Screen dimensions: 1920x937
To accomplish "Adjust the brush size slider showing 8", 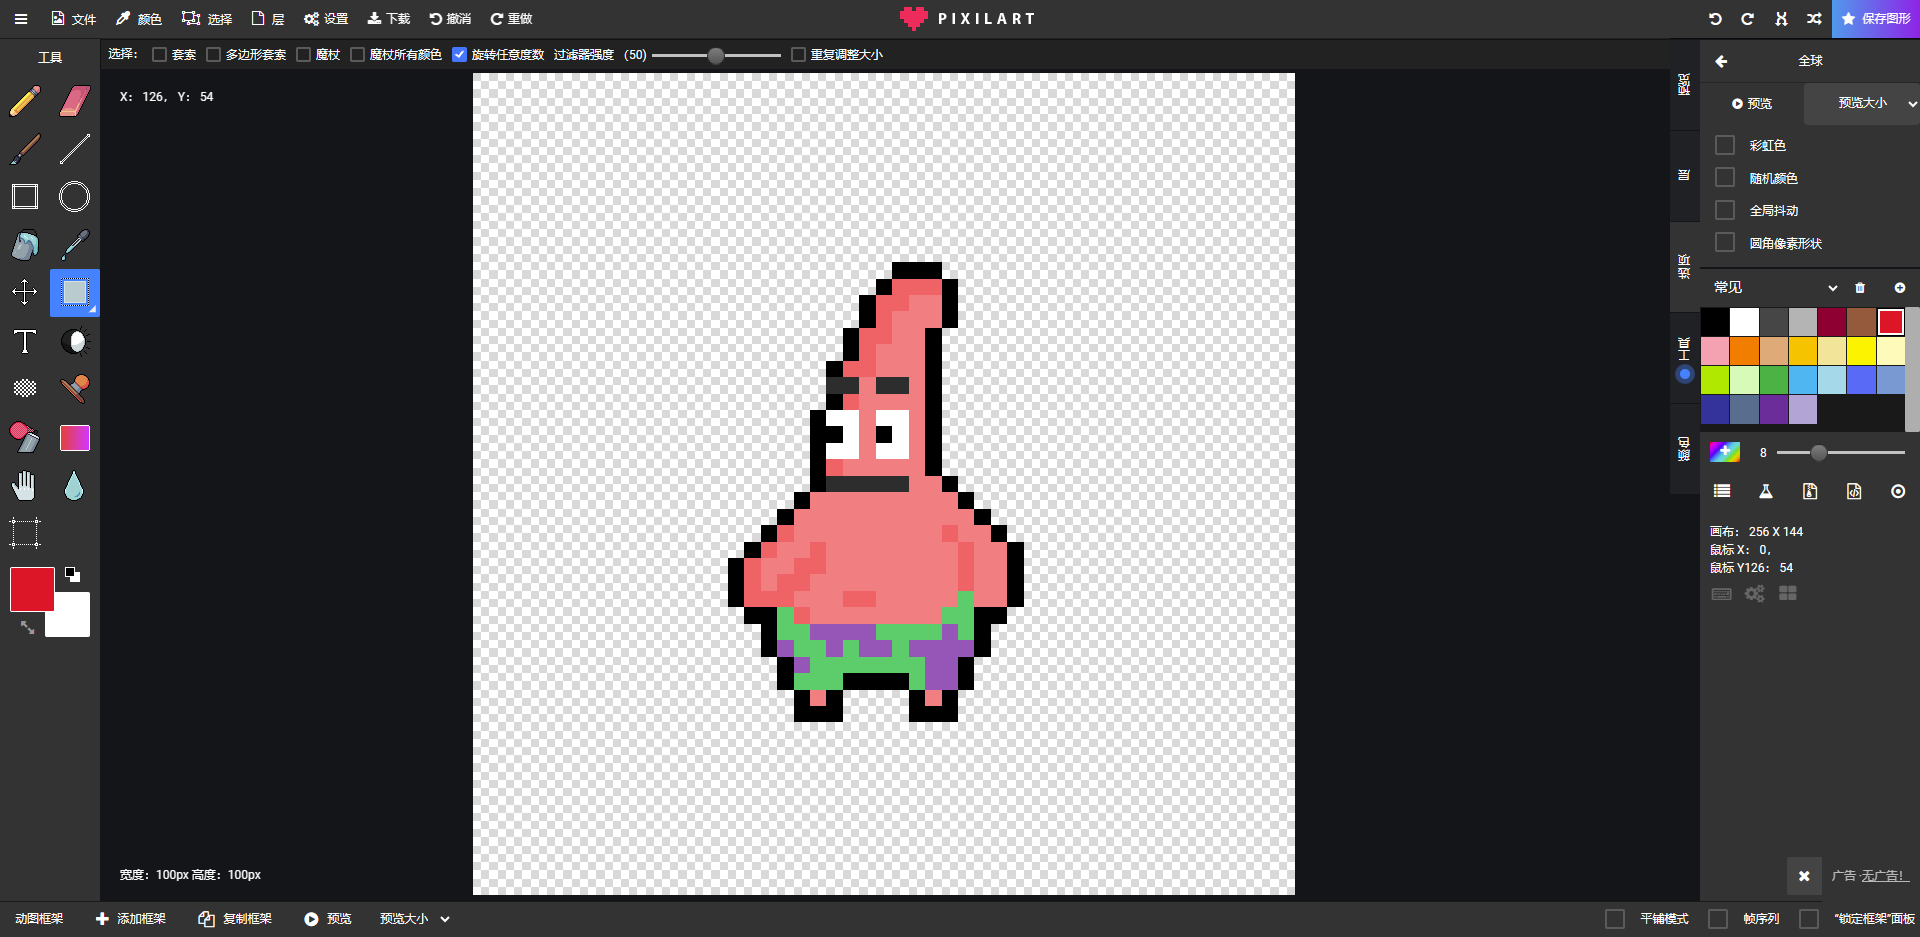I will 1840,453.
